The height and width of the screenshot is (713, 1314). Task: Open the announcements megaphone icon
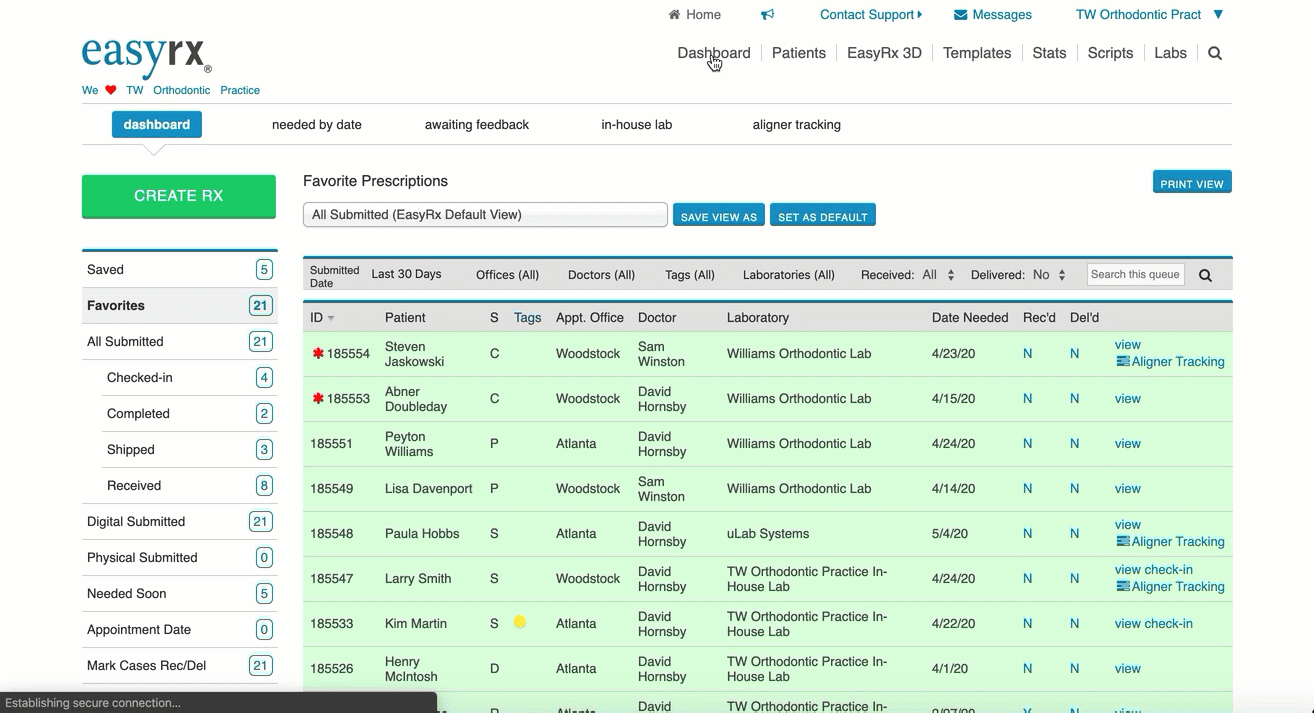[767, 14]
